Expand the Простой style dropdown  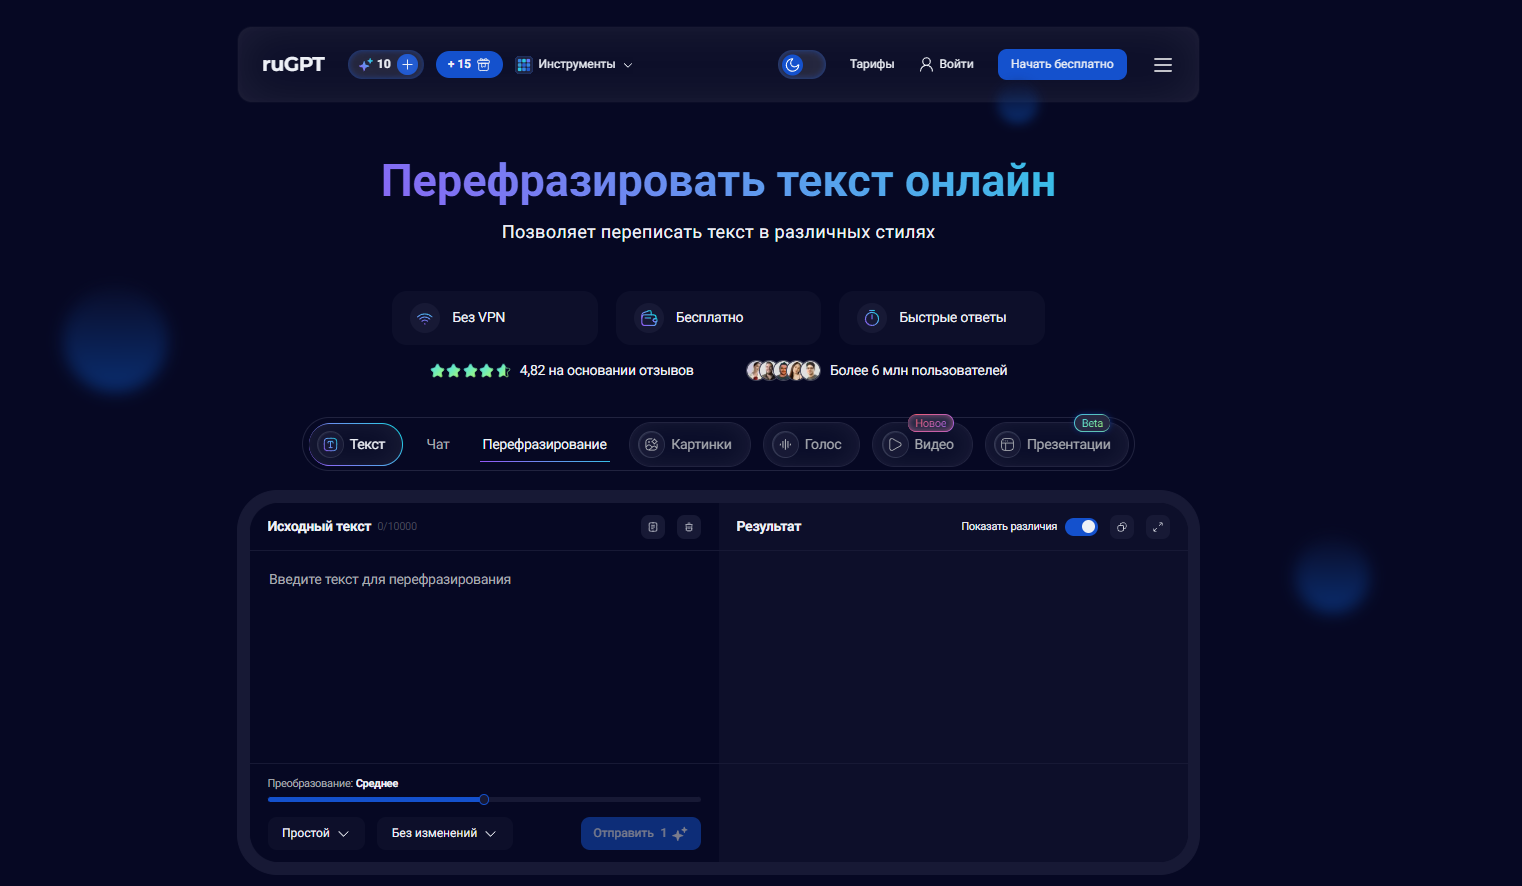click(x=316, y=833)
